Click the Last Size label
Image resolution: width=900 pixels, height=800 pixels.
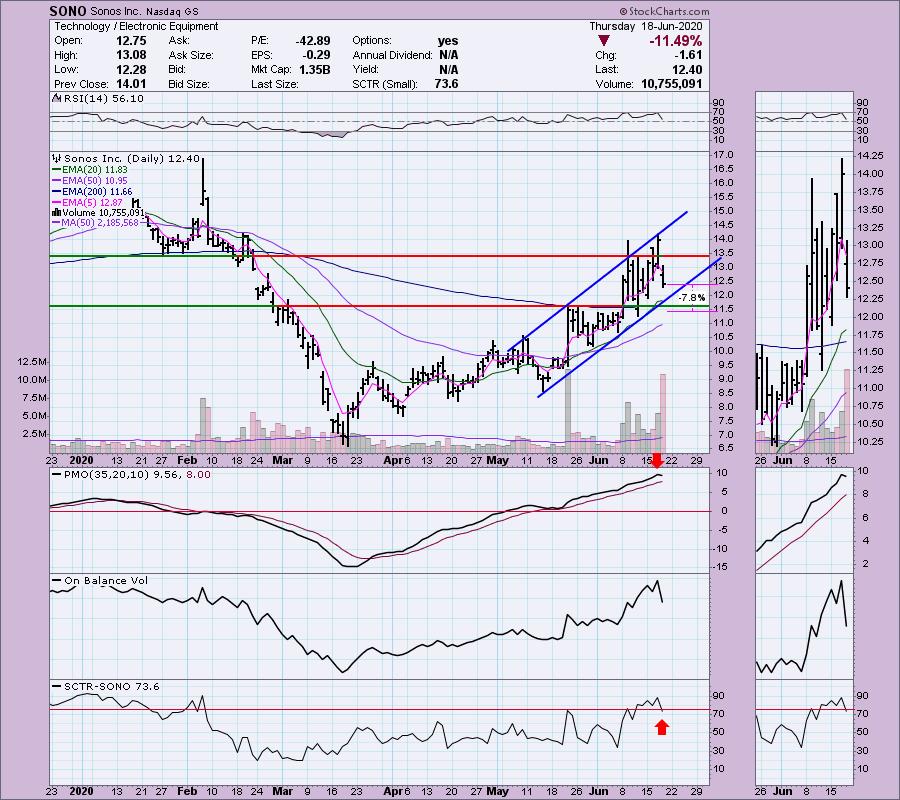point(274,84)
